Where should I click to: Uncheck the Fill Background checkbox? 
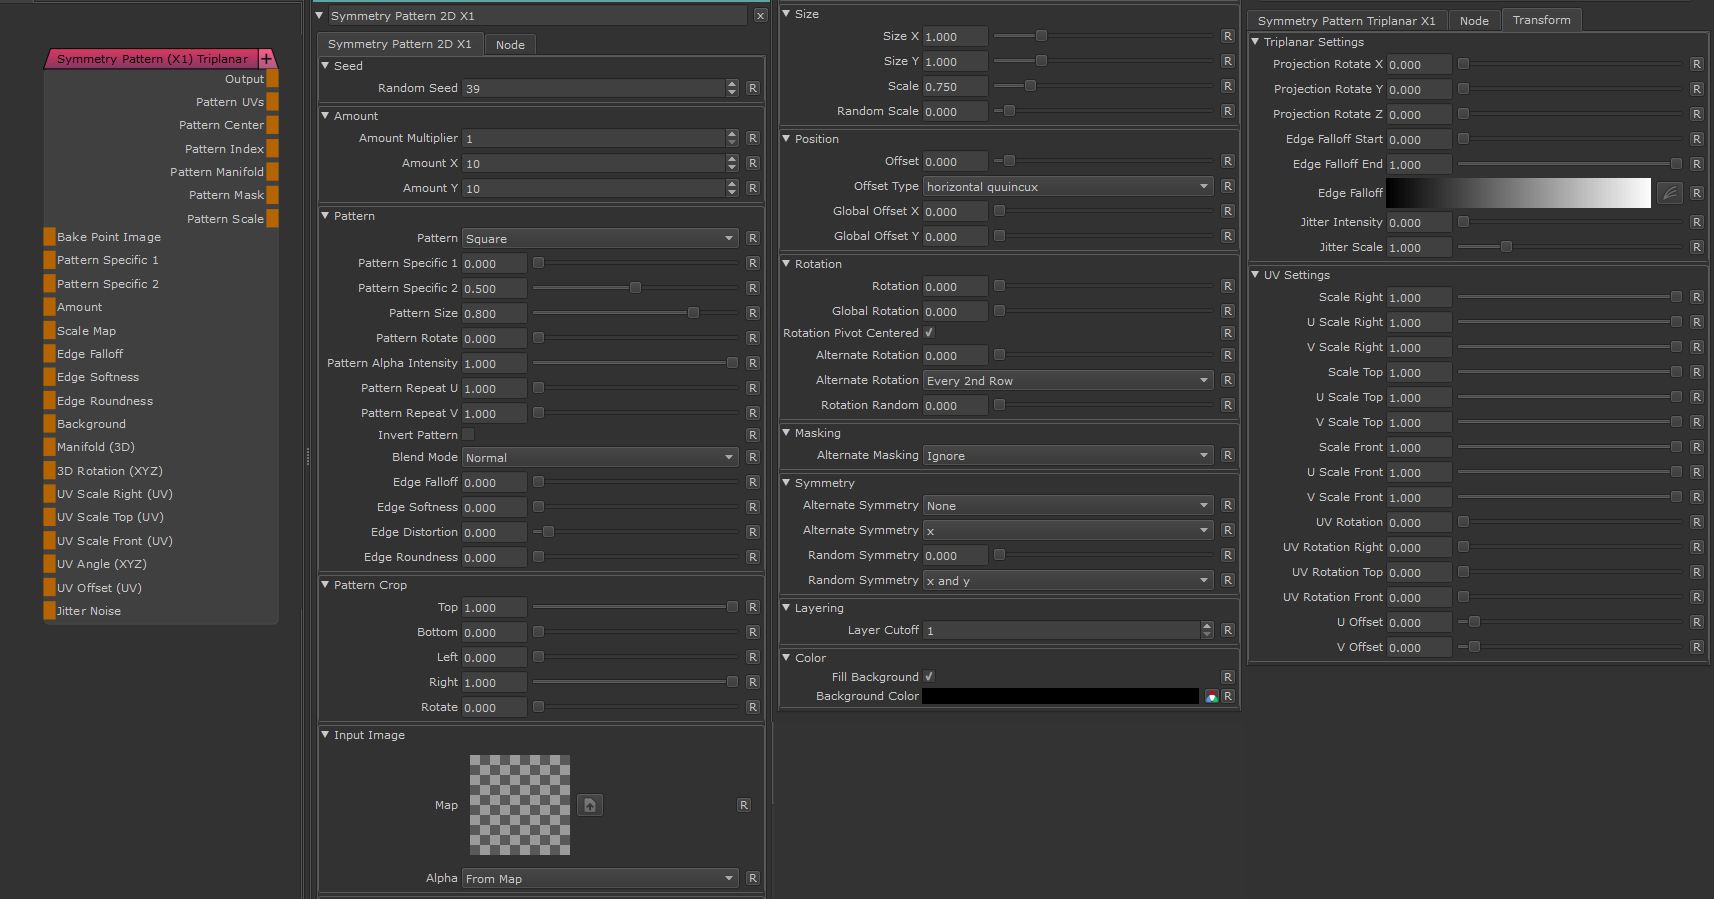929,677
